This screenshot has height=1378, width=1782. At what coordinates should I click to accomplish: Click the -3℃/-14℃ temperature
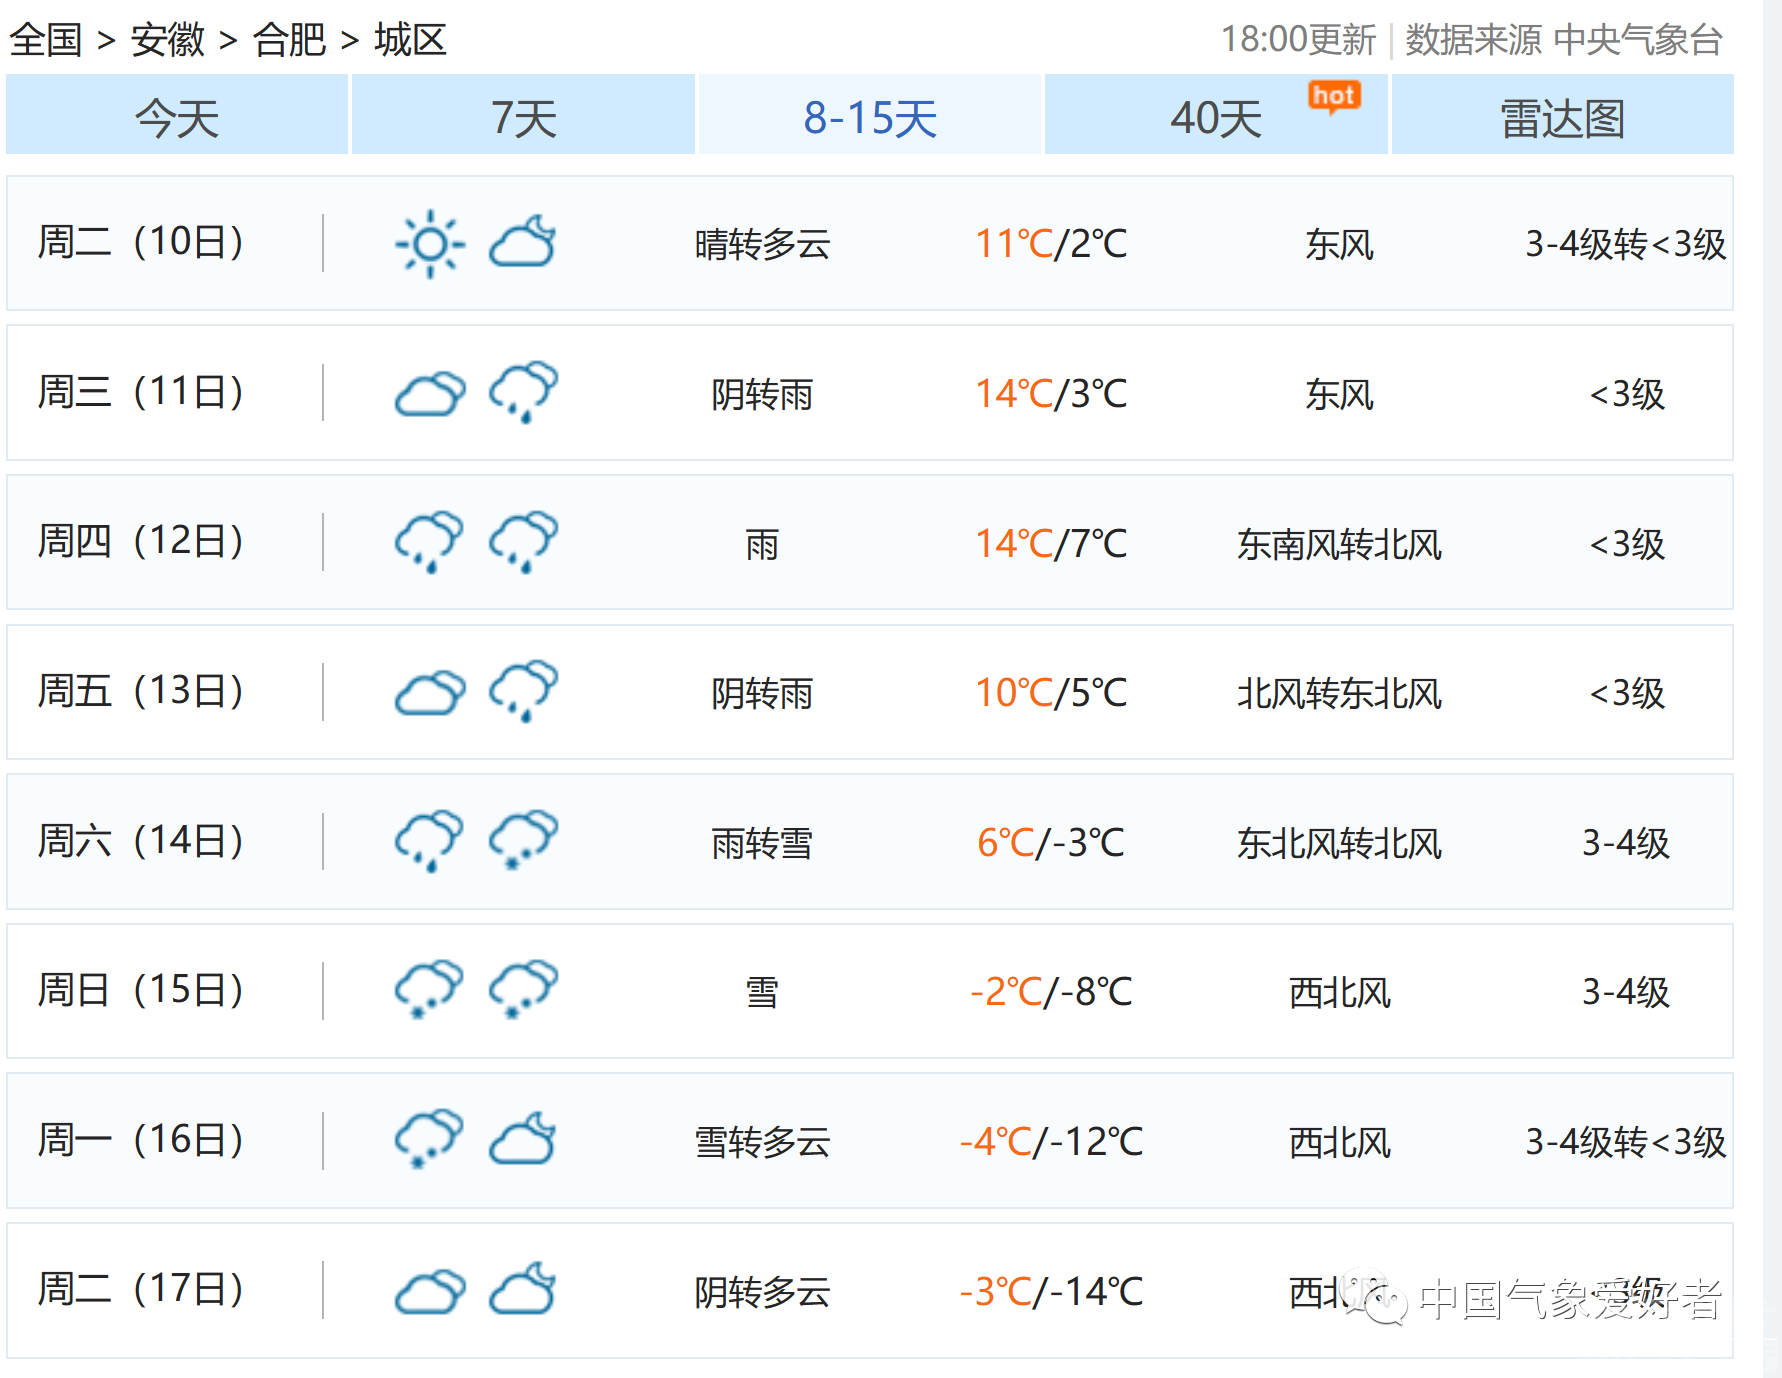point(1051,1292)
